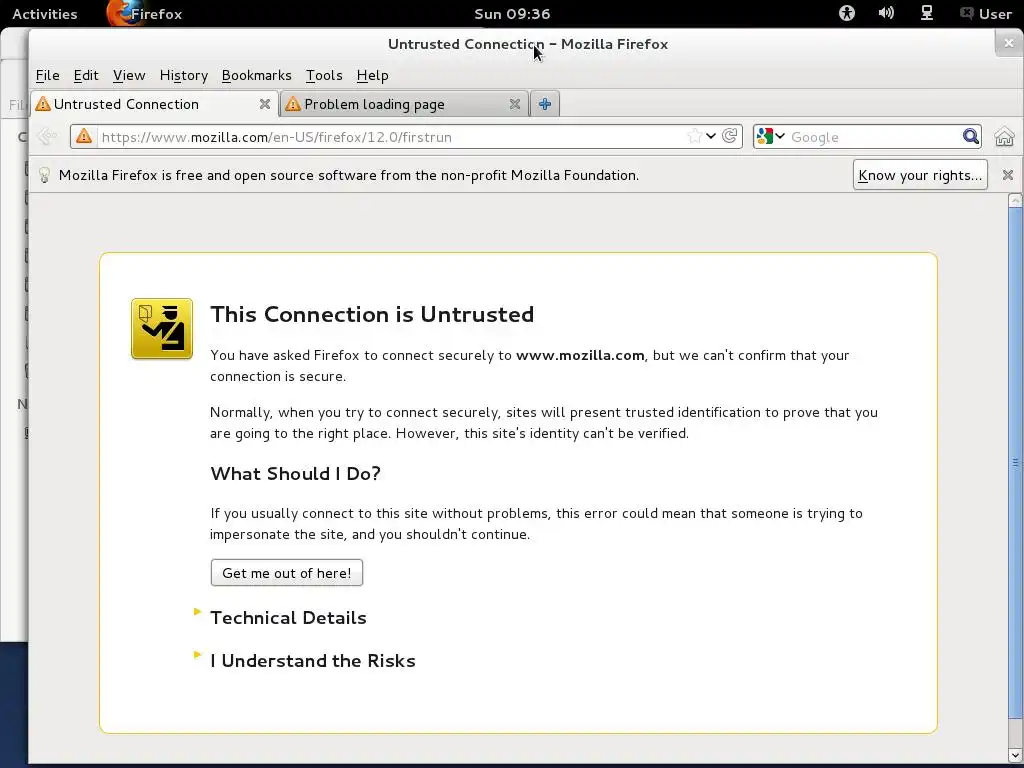Close the Problem loading page tab
The width and height of the screenshot is (1024, 768).
click(x=515, y=104)
